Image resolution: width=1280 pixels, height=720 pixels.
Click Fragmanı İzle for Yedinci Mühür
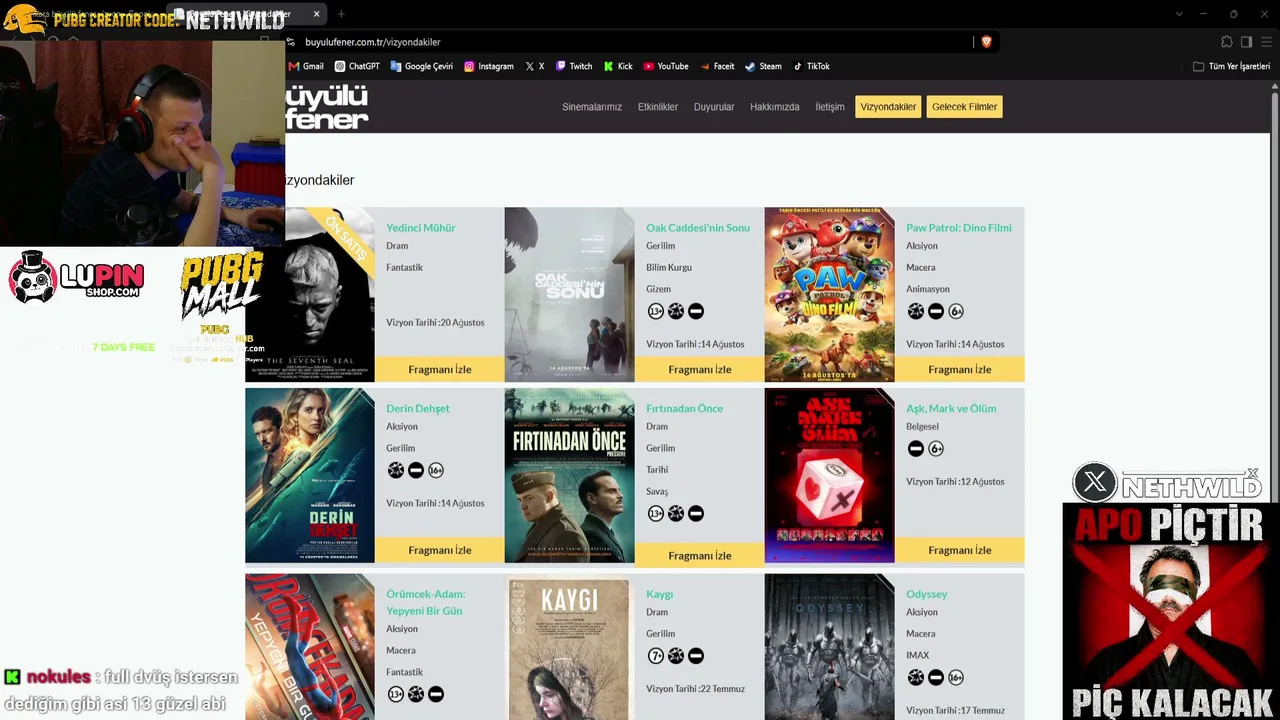440,369
